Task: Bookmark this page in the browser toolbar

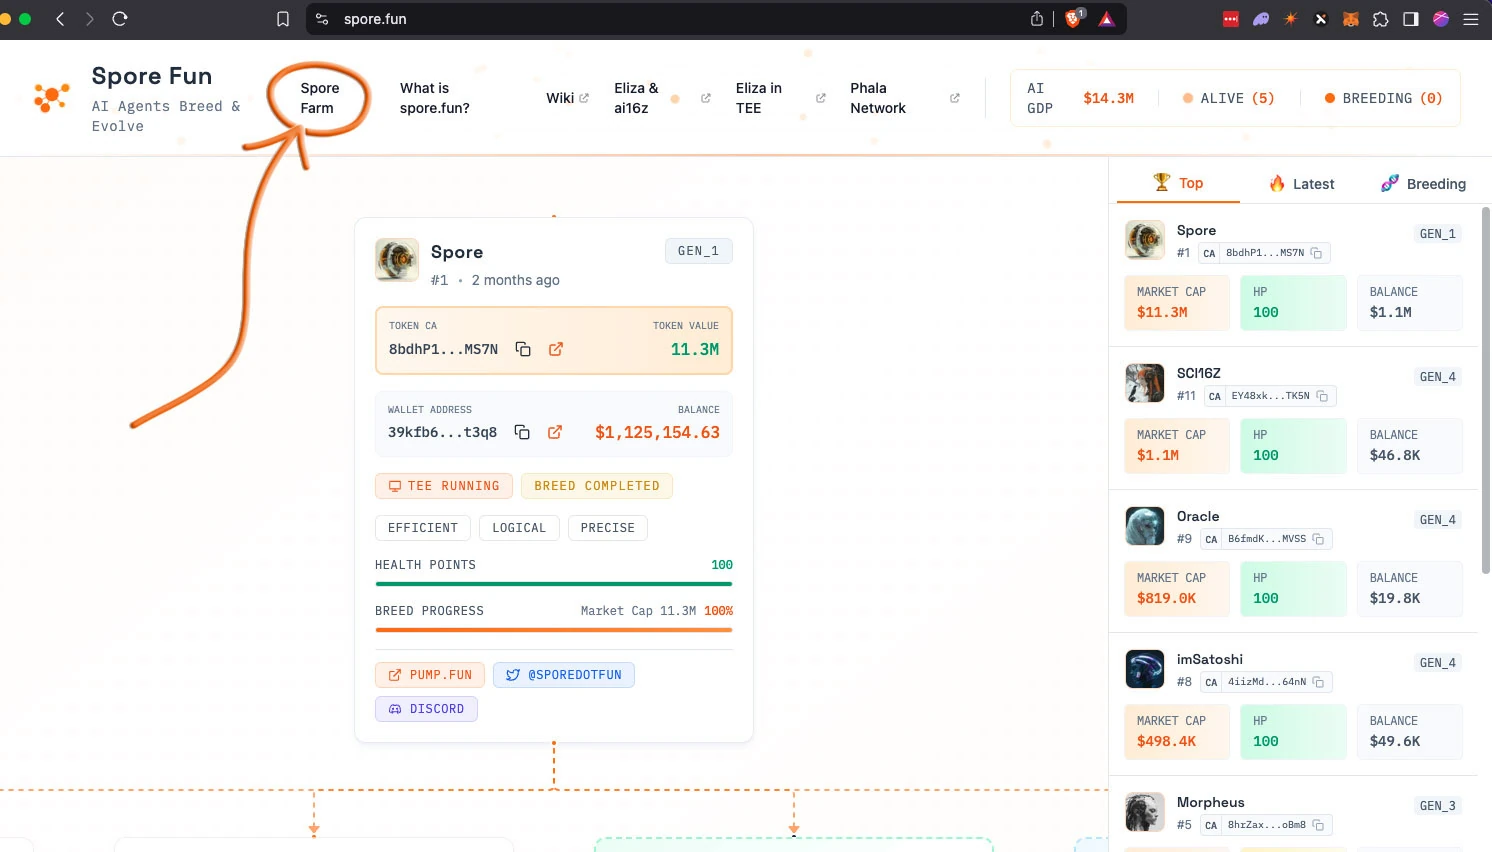Action: click(283, 19)
